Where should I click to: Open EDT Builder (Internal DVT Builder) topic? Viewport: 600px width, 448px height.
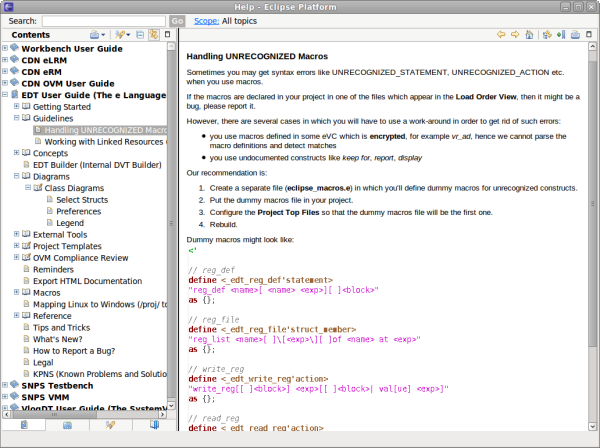[x=97, y=165]
